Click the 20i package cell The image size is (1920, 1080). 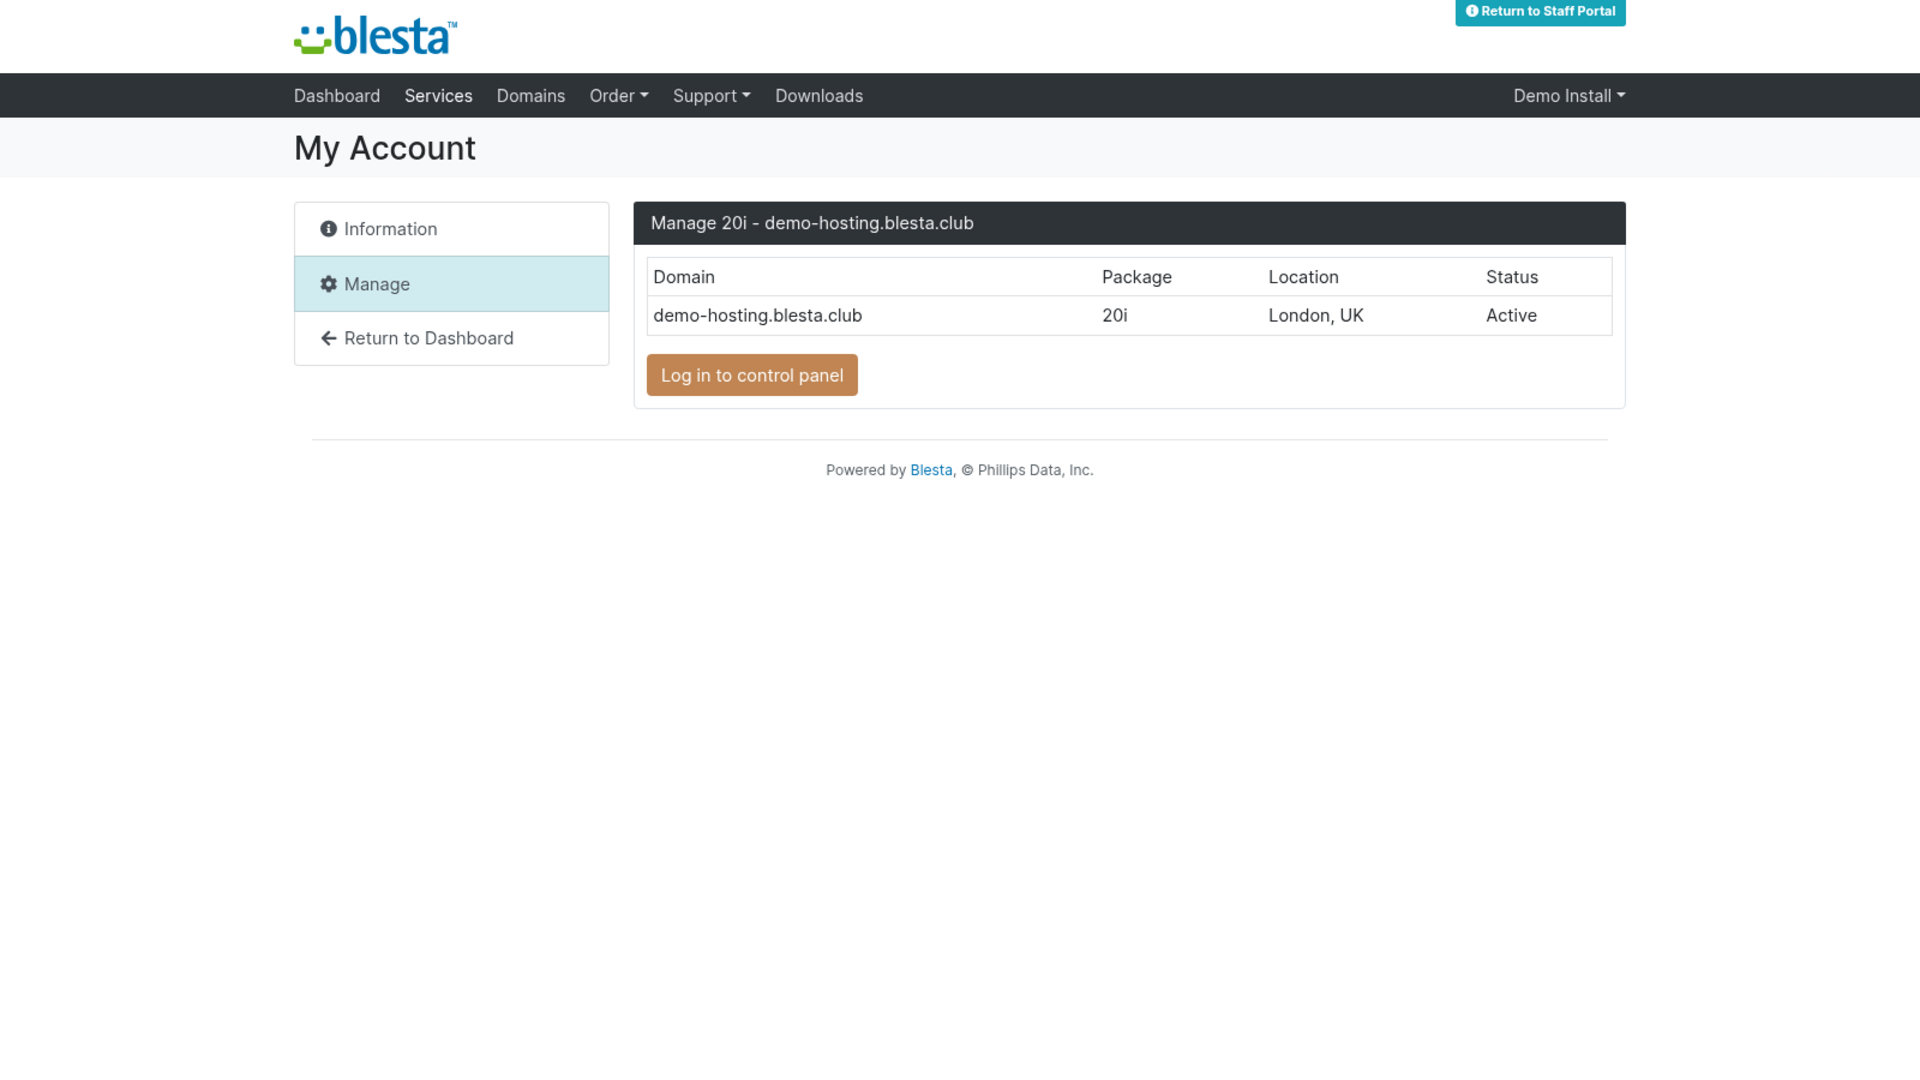[x=1114, y=315]
